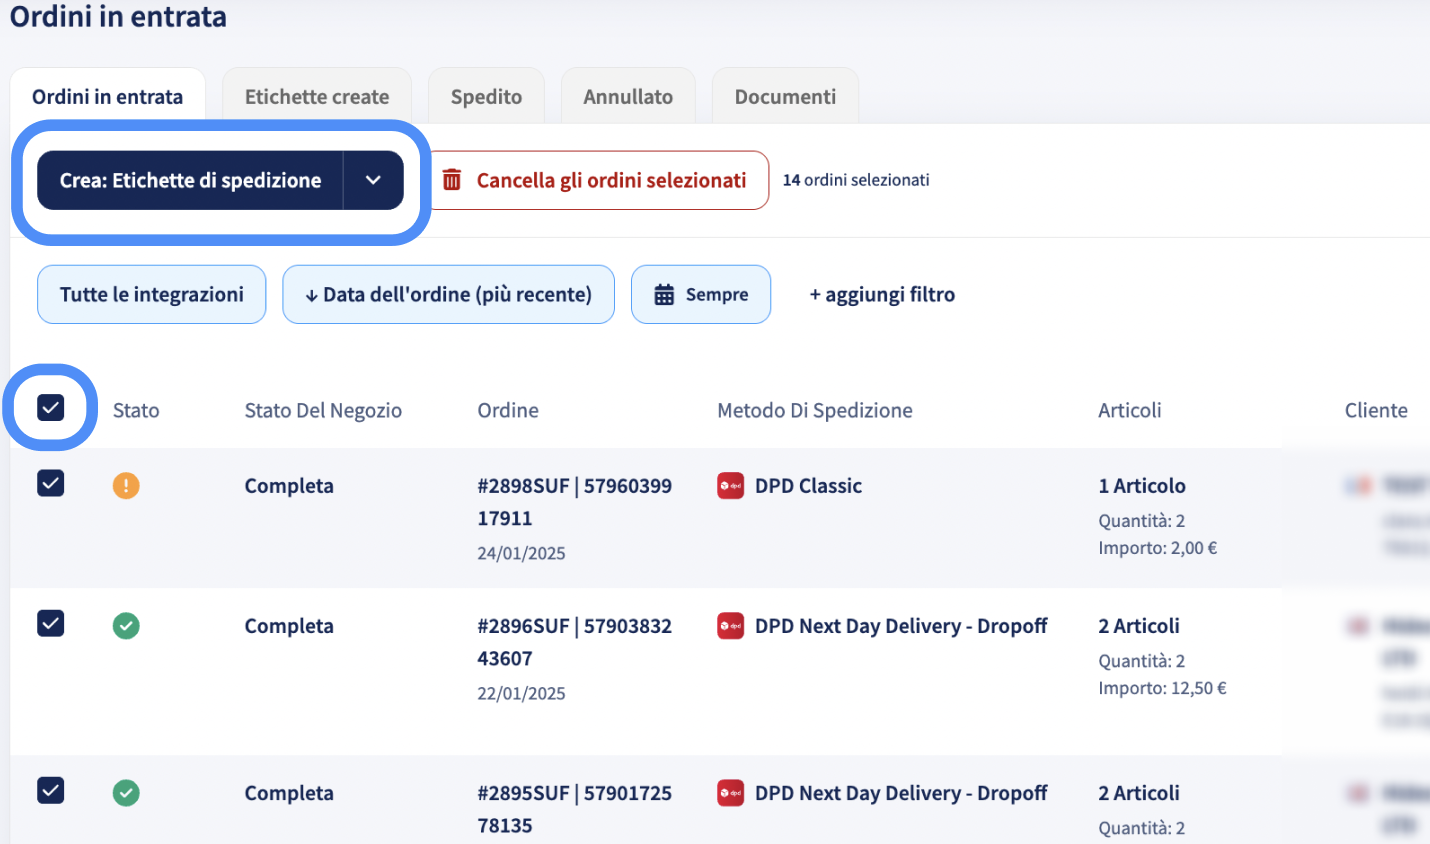Open the Sempre date range filter

[x=701, y=294]
